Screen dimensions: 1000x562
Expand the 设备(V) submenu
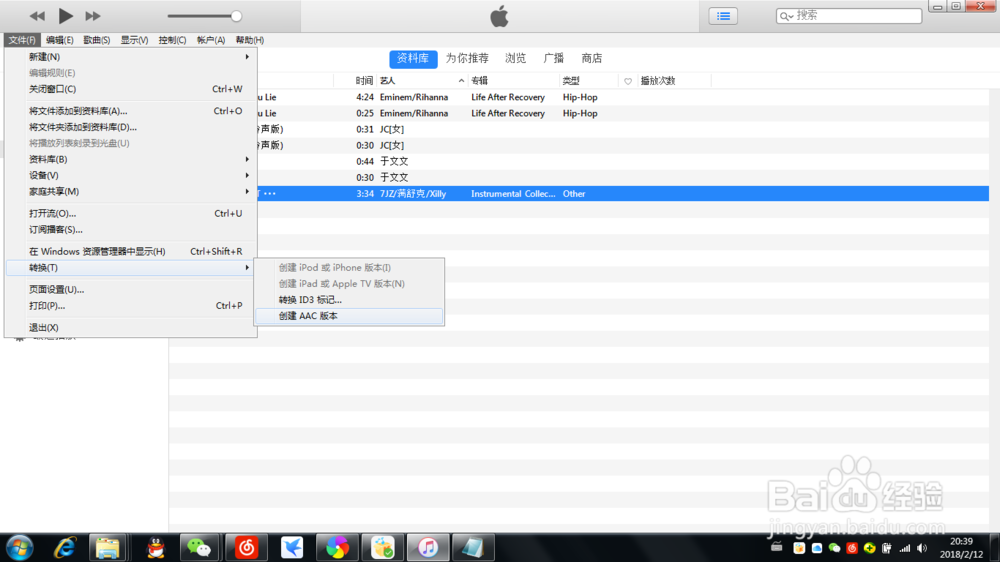131,175
